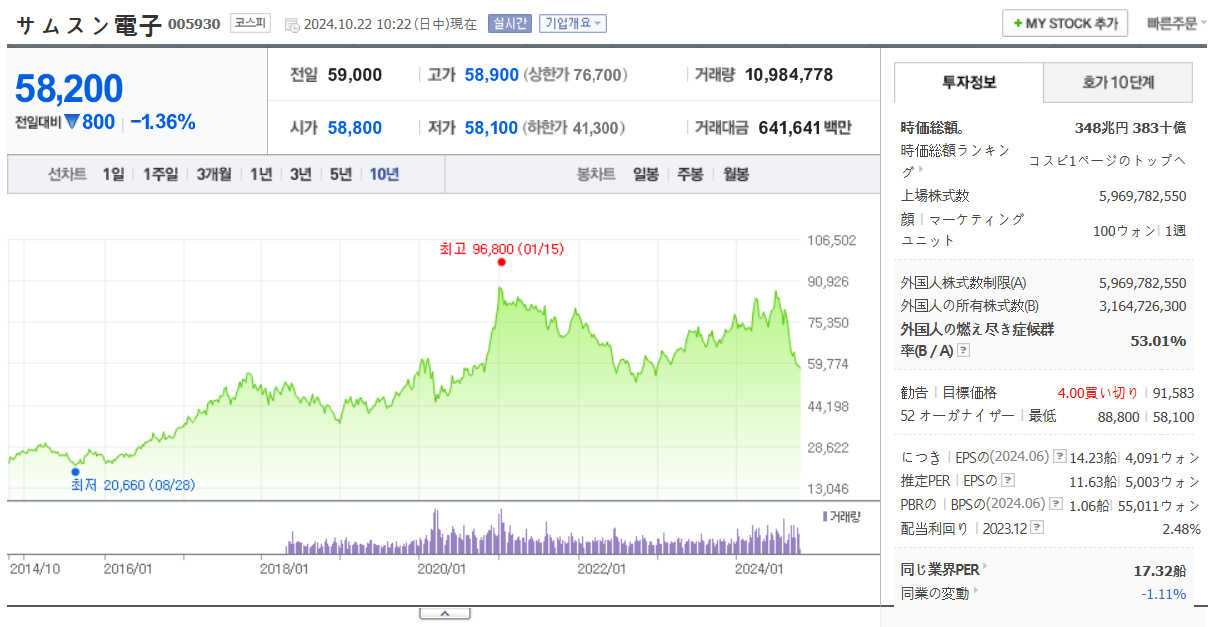
Task: Switch to the 호가10단계 tab
Action: [x=1117, y=83]
